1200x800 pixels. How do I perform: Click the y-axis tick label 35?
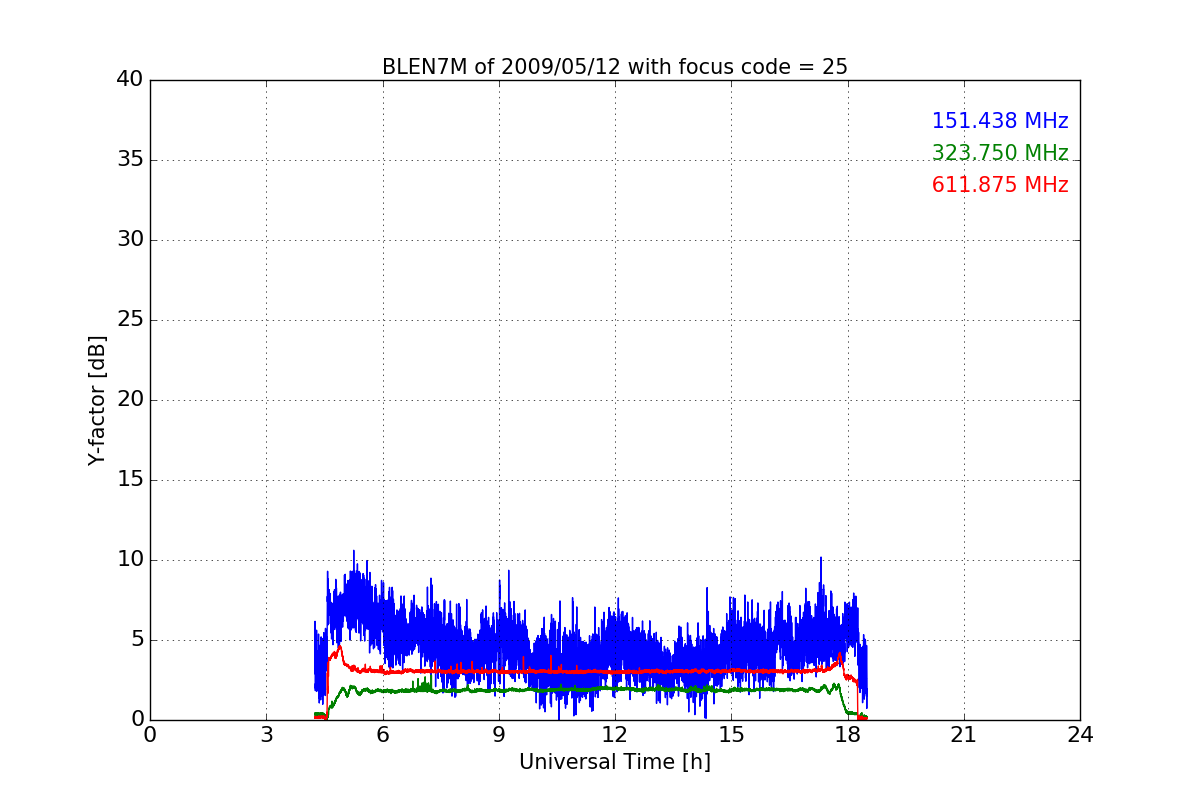coord(129,160)
